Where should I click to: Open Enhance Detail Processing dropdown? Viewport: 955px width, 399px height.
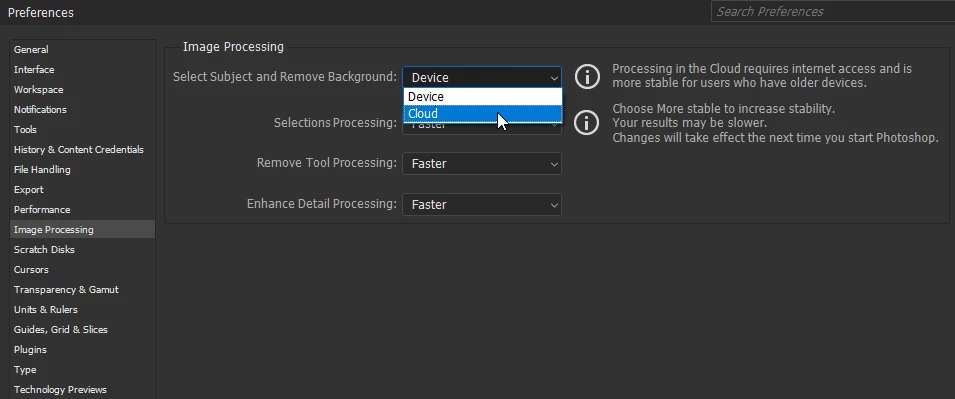tap(482, 205)
